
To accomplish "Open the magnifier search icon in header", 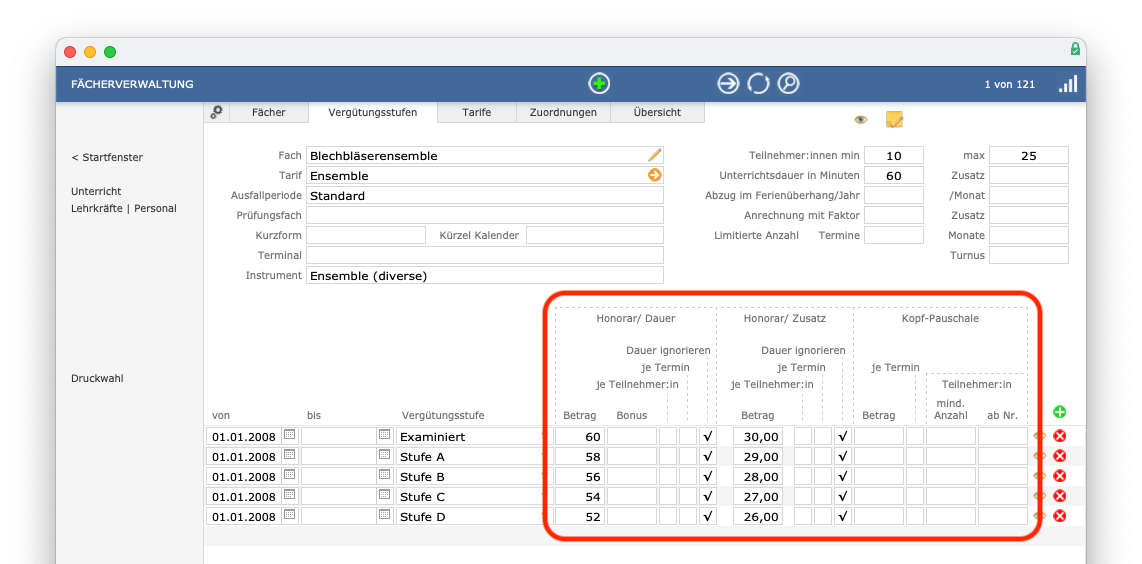I will pos(788,84).
